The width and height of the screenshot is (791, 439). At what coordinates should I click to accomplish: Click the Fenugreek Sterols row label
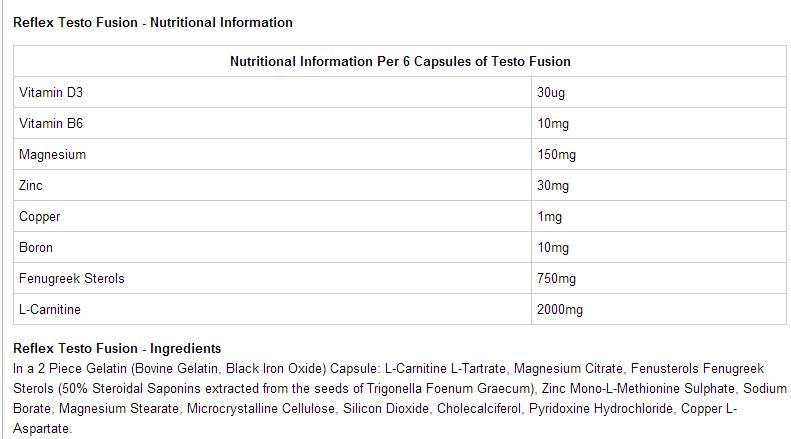click(72, 278)
